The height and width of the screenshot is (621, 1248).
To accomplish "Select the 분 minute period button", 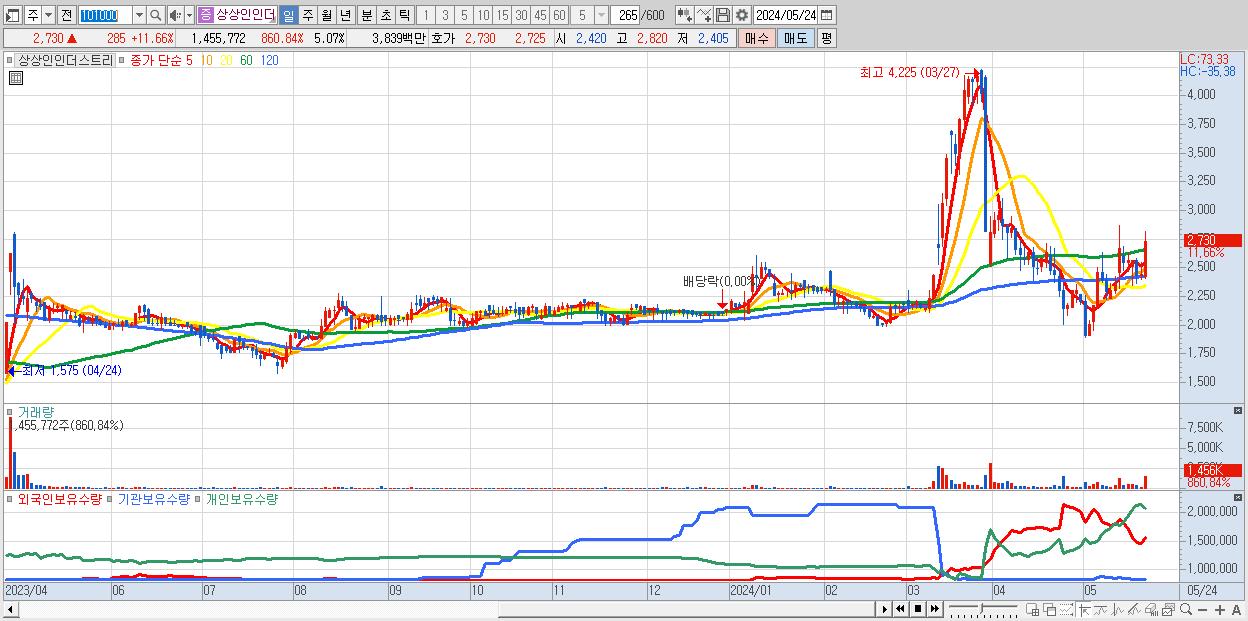I will 366,15.
